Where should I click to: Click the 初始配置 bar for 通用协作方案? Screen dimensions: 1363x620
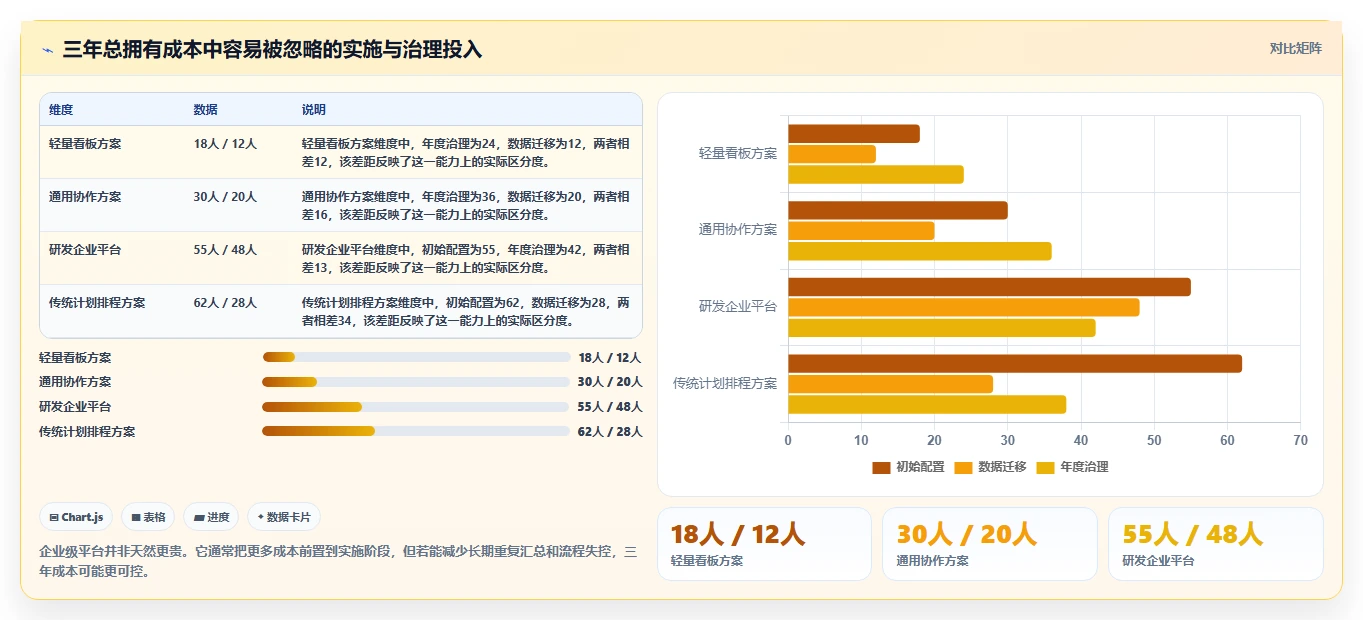pyautogui.click(x=898, y=211)
